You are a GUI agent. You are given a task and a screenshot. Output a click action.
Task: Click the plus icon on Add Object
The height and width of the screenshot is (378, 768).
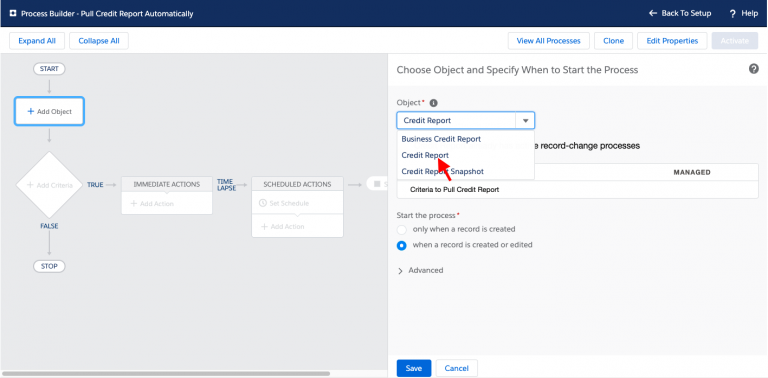pos(30,111)
